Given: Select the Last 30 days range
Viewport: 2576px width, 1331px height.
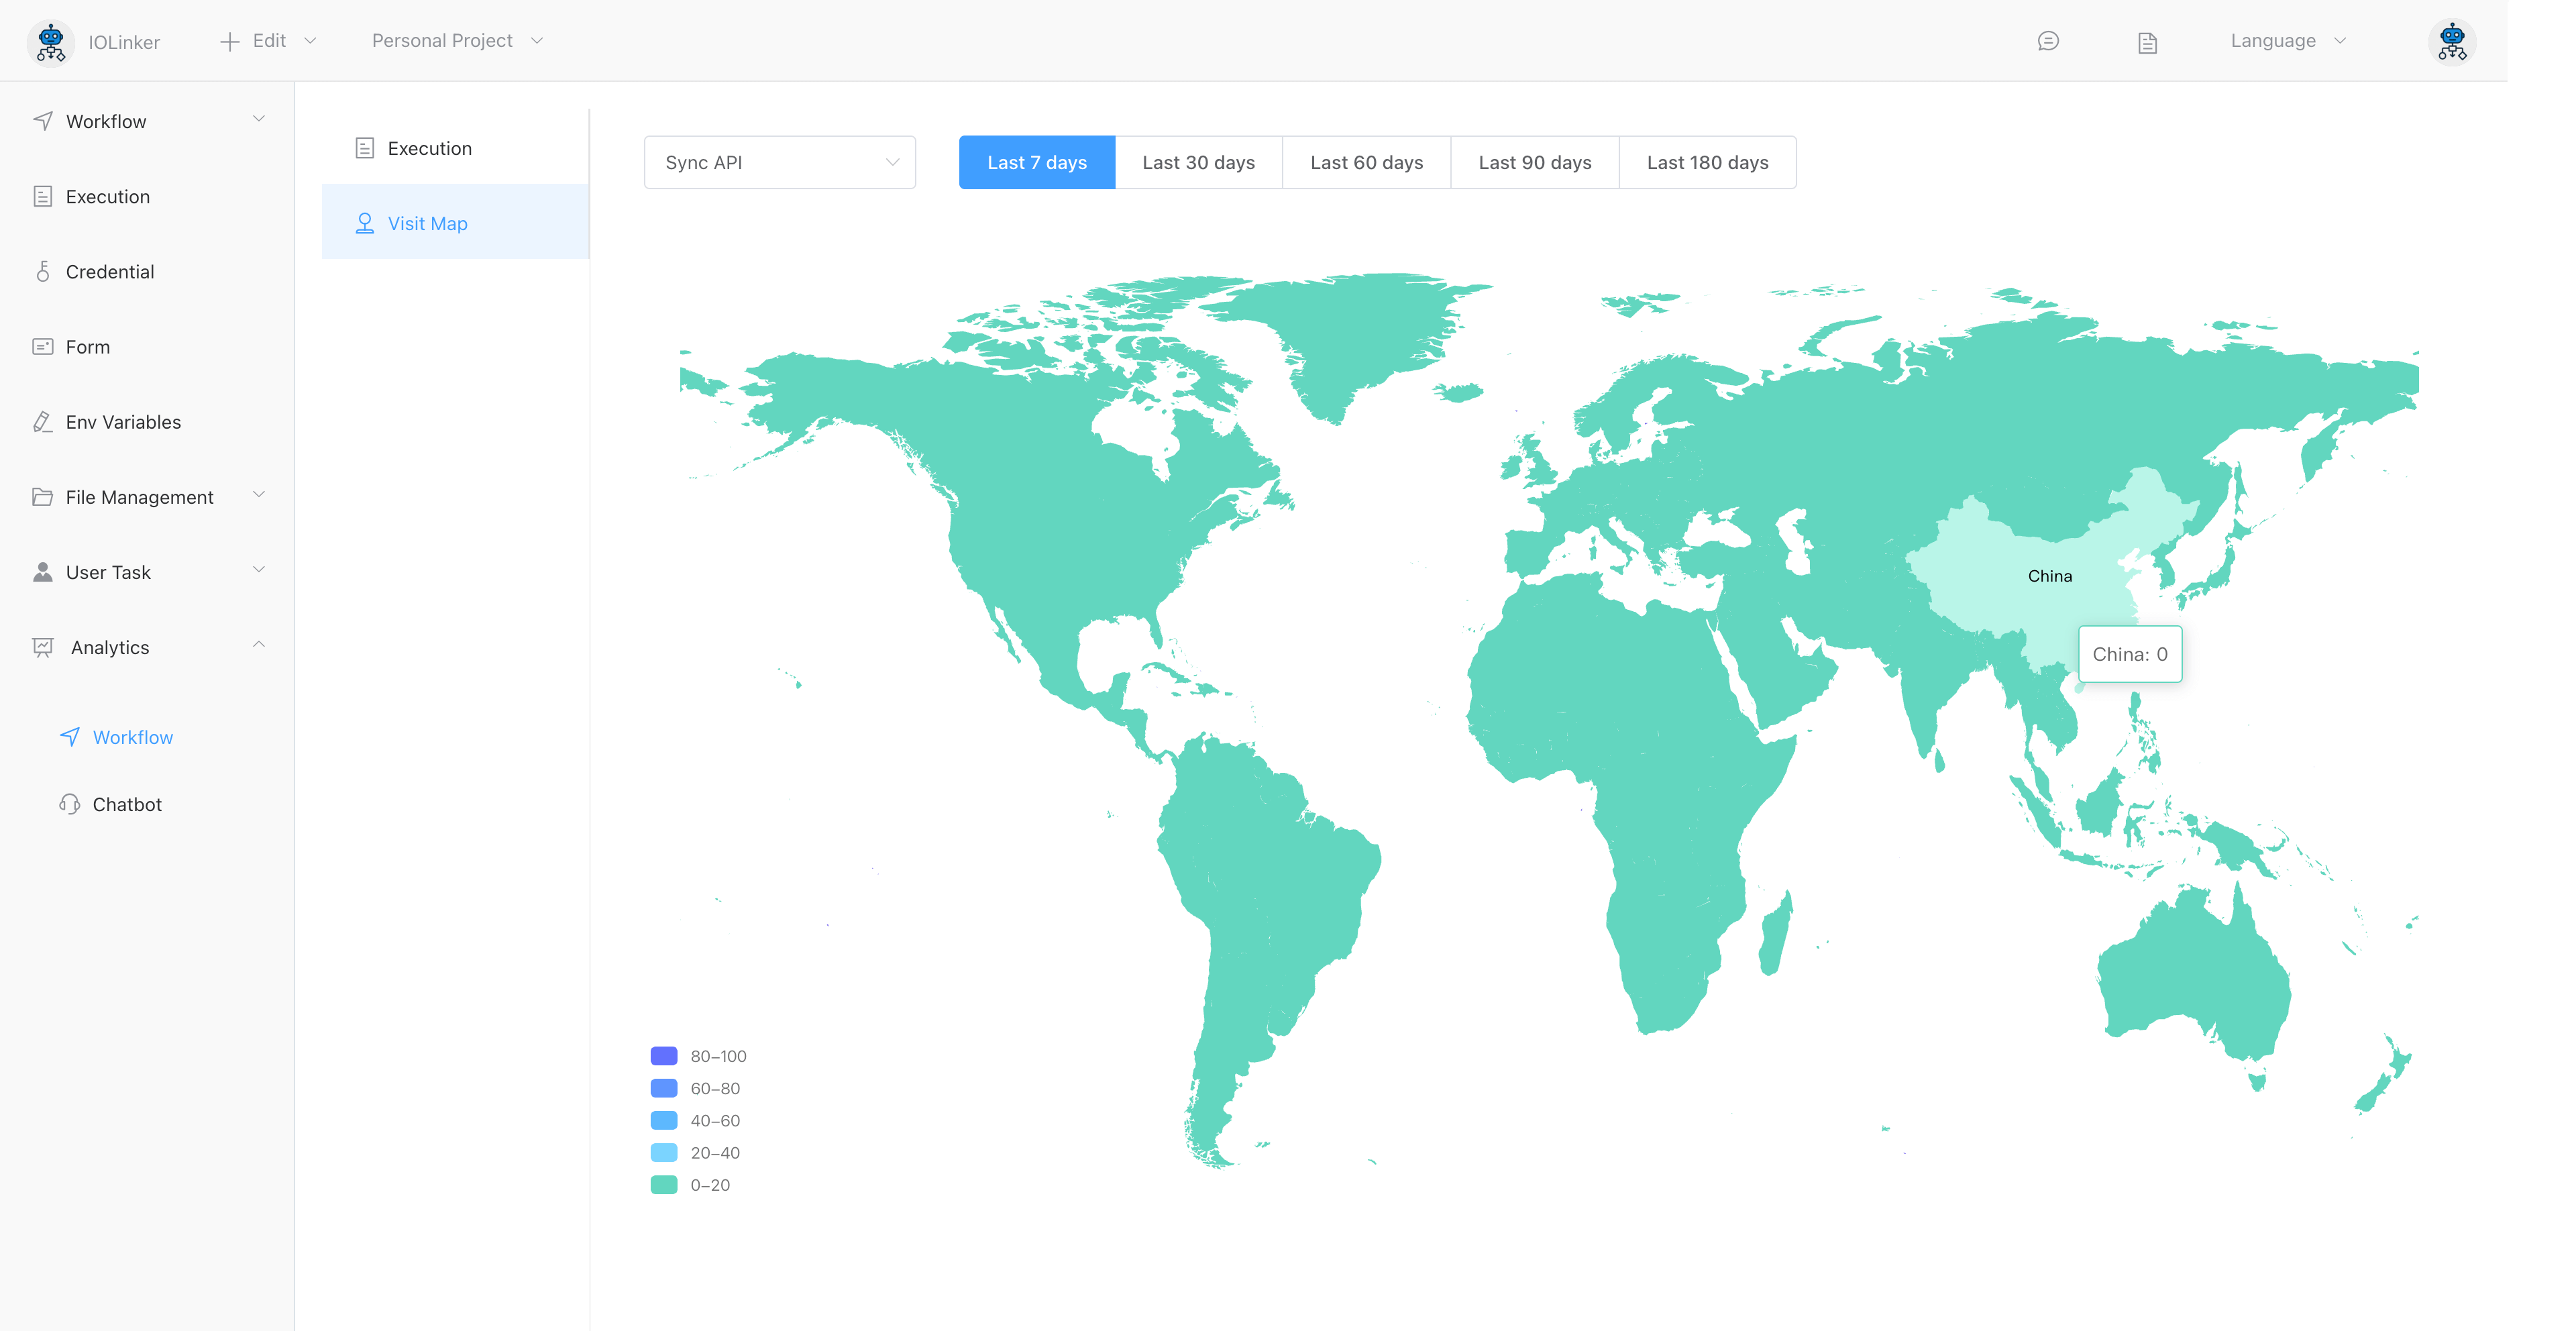Looking at the screenshot, I should (x=1198, y=162).
